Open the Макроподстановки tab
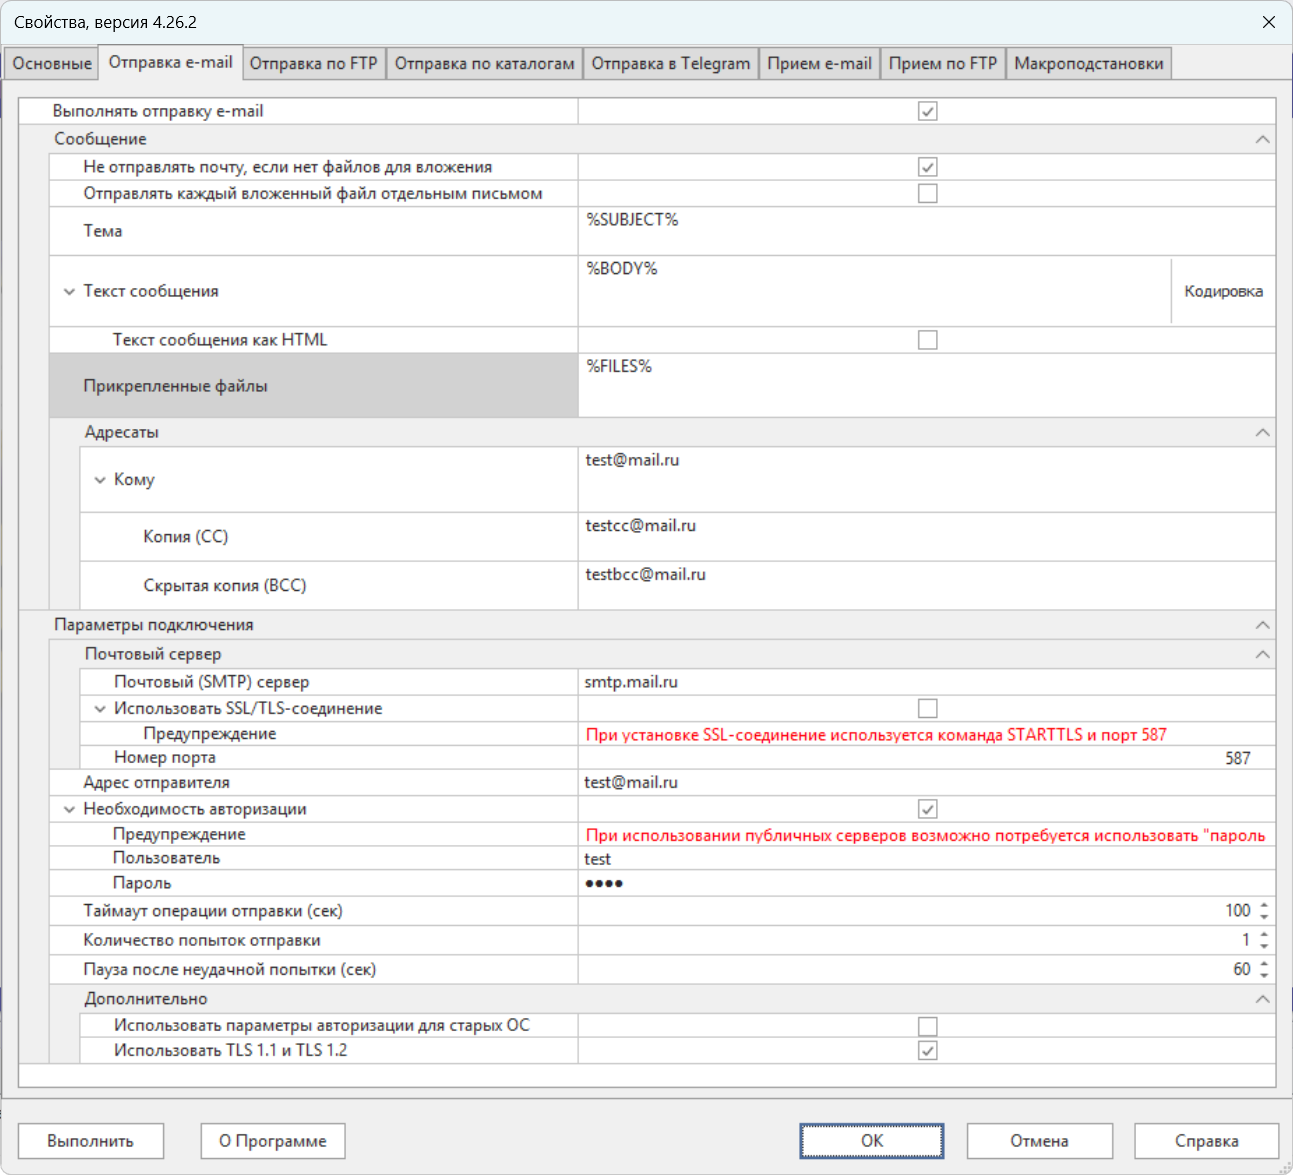The image size is (1293, 1175). [x=1088, y=63]
